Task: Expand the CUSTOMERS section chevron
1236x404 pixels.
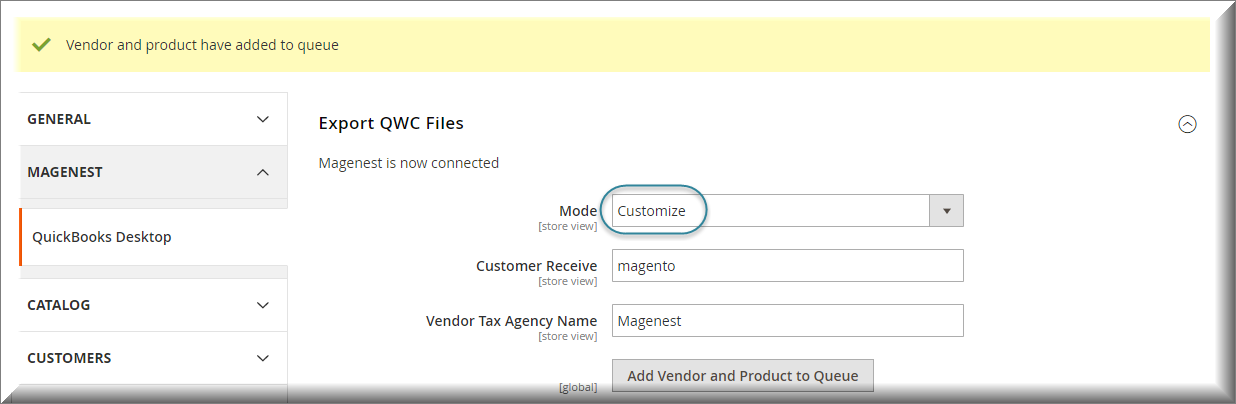Action: point(263,358)
